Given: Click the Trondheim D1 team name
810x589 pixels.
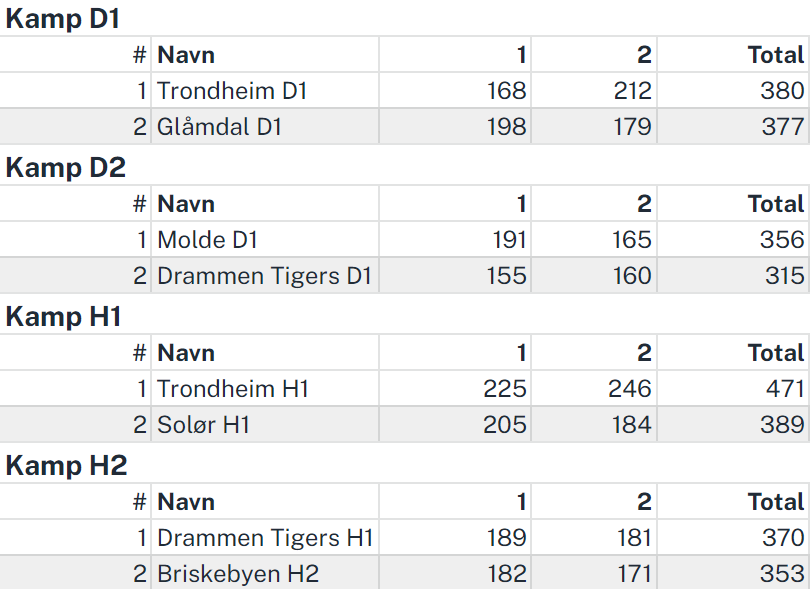Looking at the screenshot, I should pyautogui.click(x=232, y=91).
